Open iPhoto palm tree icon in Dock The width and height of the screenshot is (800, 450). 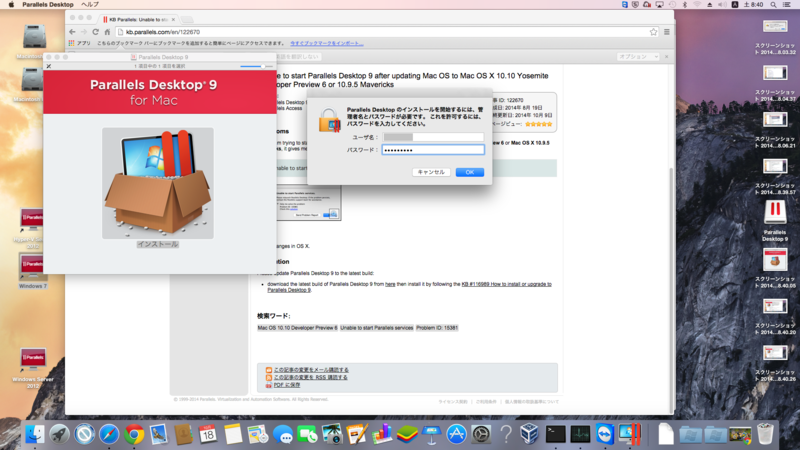point(332,434)
